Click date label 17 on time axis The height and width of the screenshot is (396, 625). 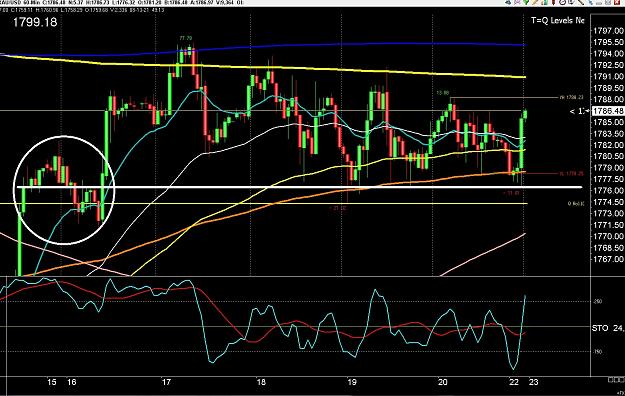point(166,382)
